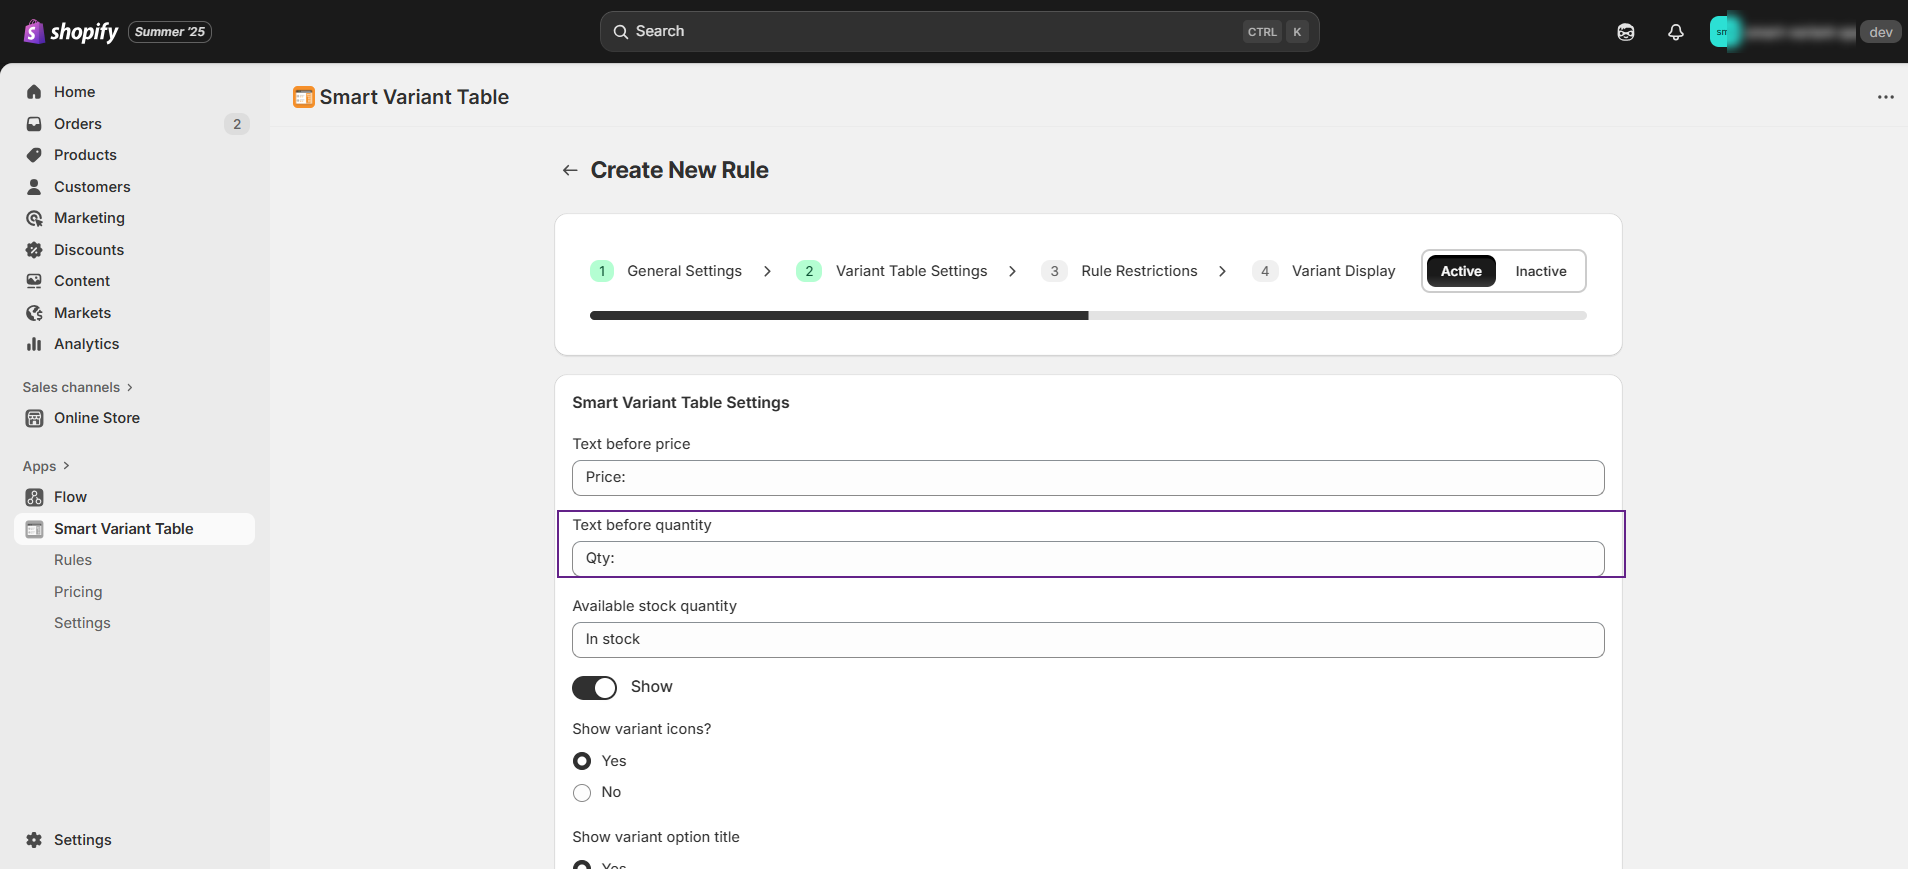Open the notifications bell
Viewport: 1908px width, 869px height.
pyautogui.click(x=1676, y=32)
